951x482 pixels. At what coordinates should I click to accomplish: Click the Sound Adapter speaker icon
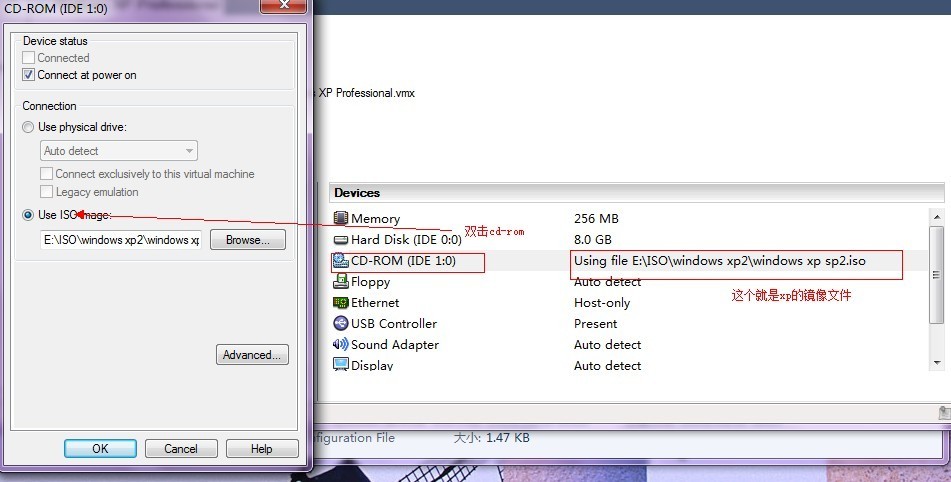[340, 344]
